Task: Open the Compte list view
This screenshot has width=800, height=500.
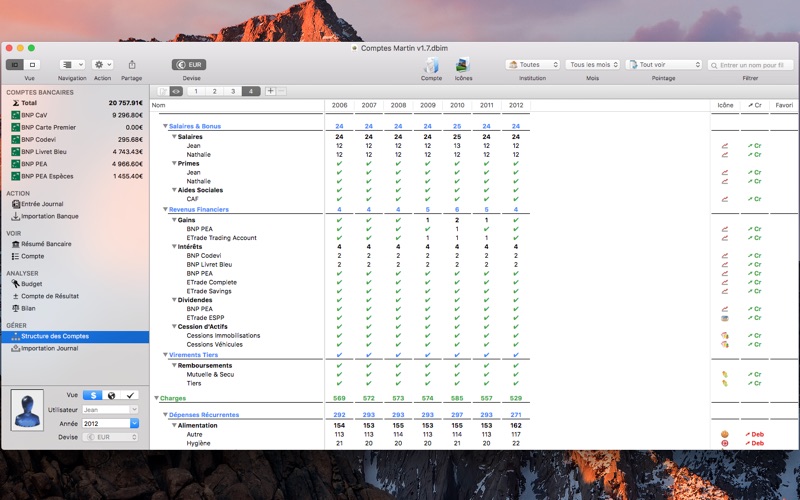Action: click(28, 256)
